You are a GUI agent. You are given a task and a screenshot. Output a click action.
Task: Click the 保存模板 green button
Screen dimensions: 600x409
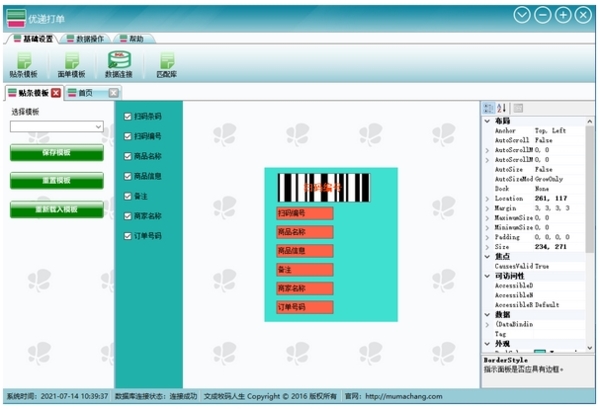57,153
